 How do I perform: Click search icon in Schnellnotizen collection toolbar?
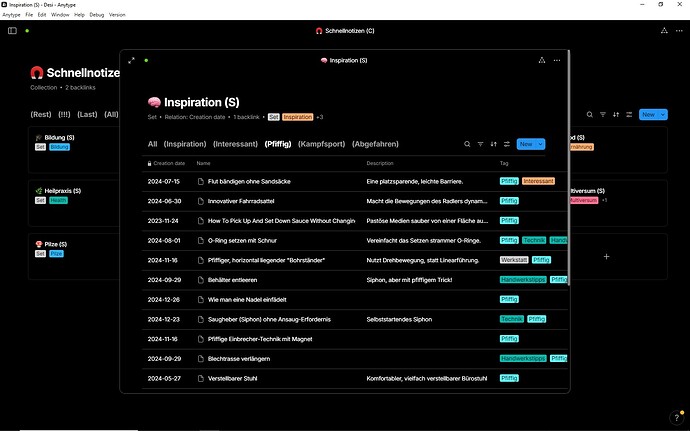click(590, 114)
